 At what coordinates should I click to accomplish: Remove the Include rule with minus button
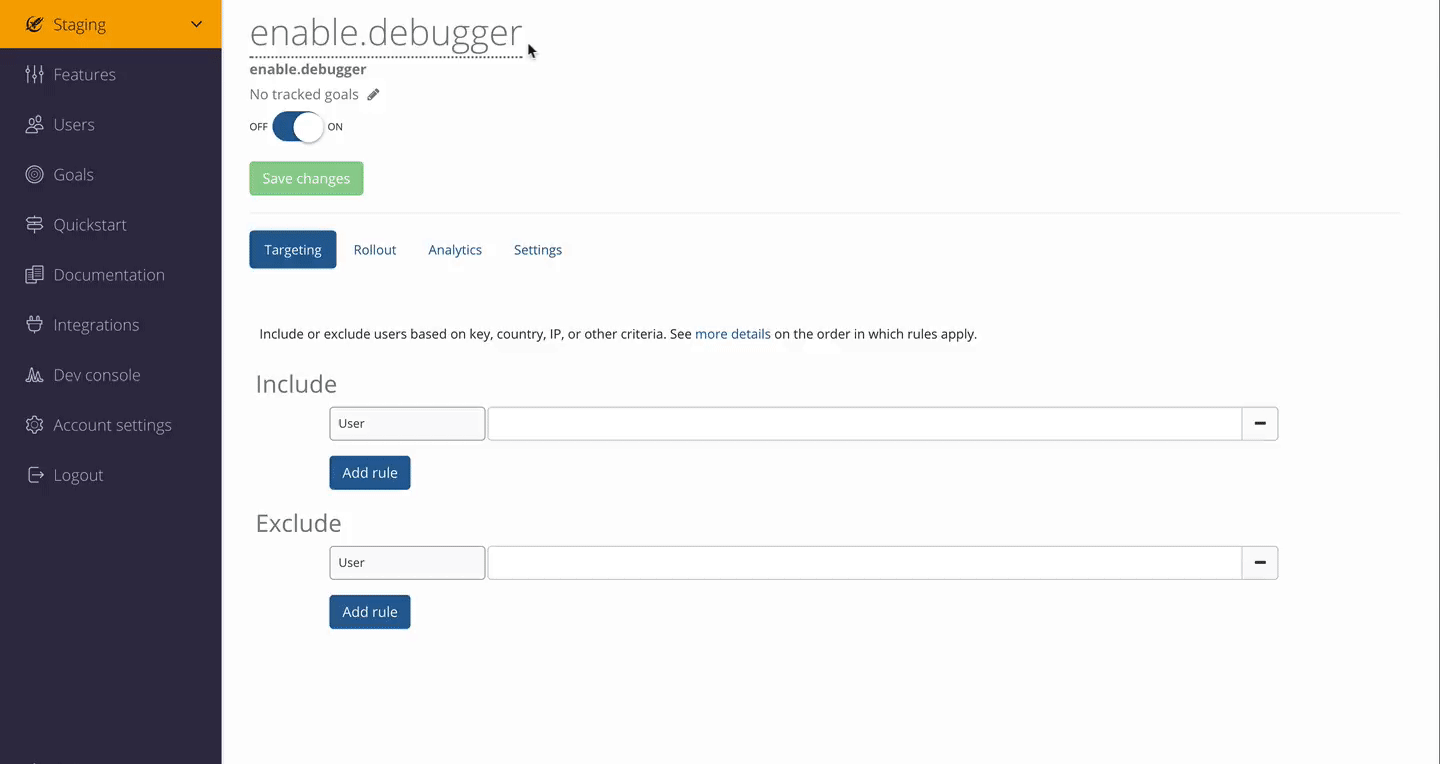click(1260, 424)
